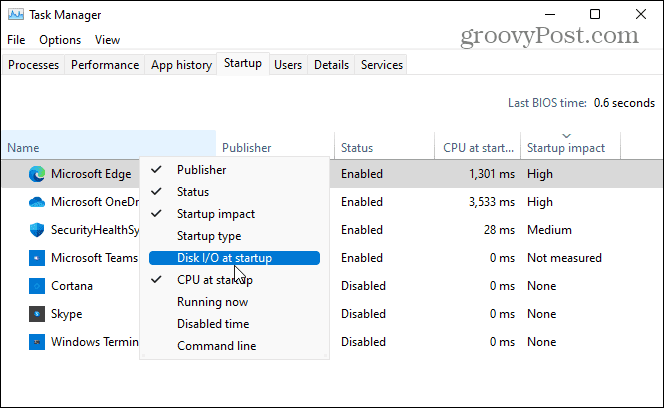Select the Windows Terminal icon
Screen dimensions: 664x408
[x=37, y=342]
